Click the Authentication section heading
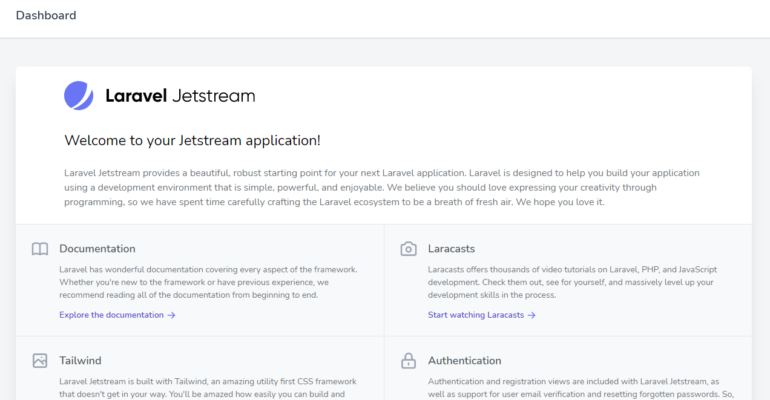The image size is (770, 400). point(465,361)
